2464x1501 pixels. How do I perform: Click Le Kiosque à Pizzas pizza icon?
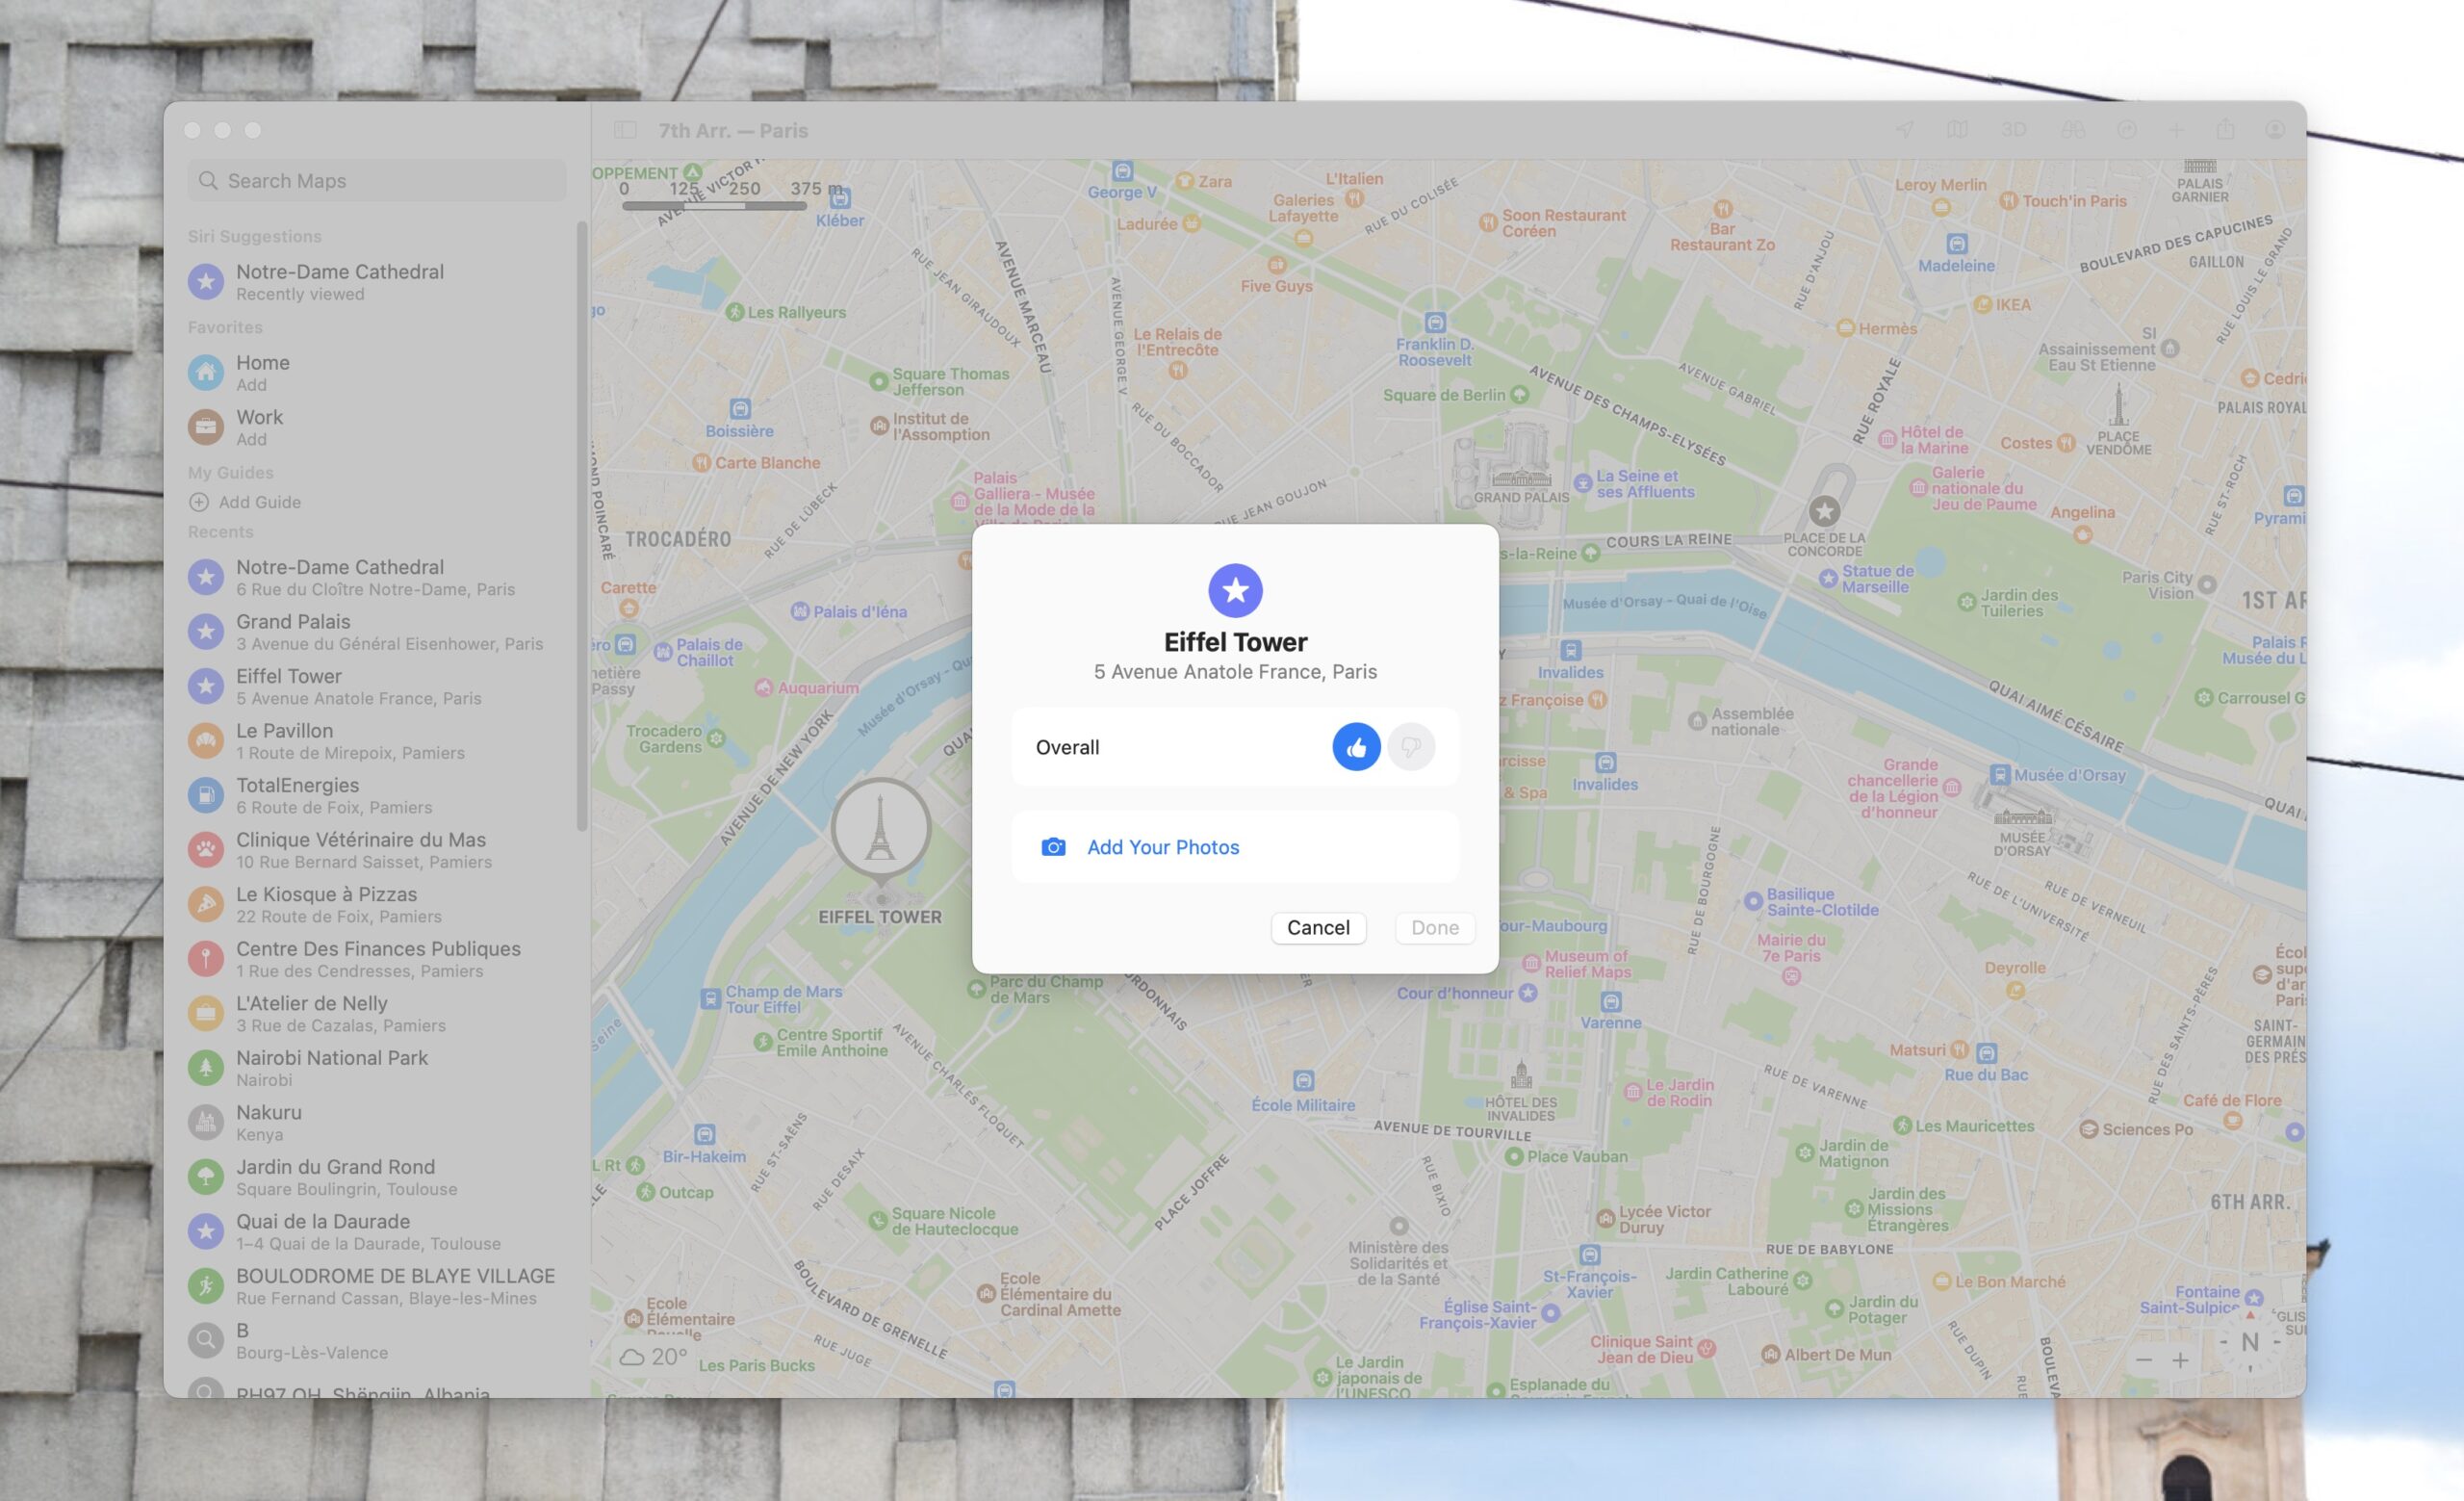[x=206, y=904]
